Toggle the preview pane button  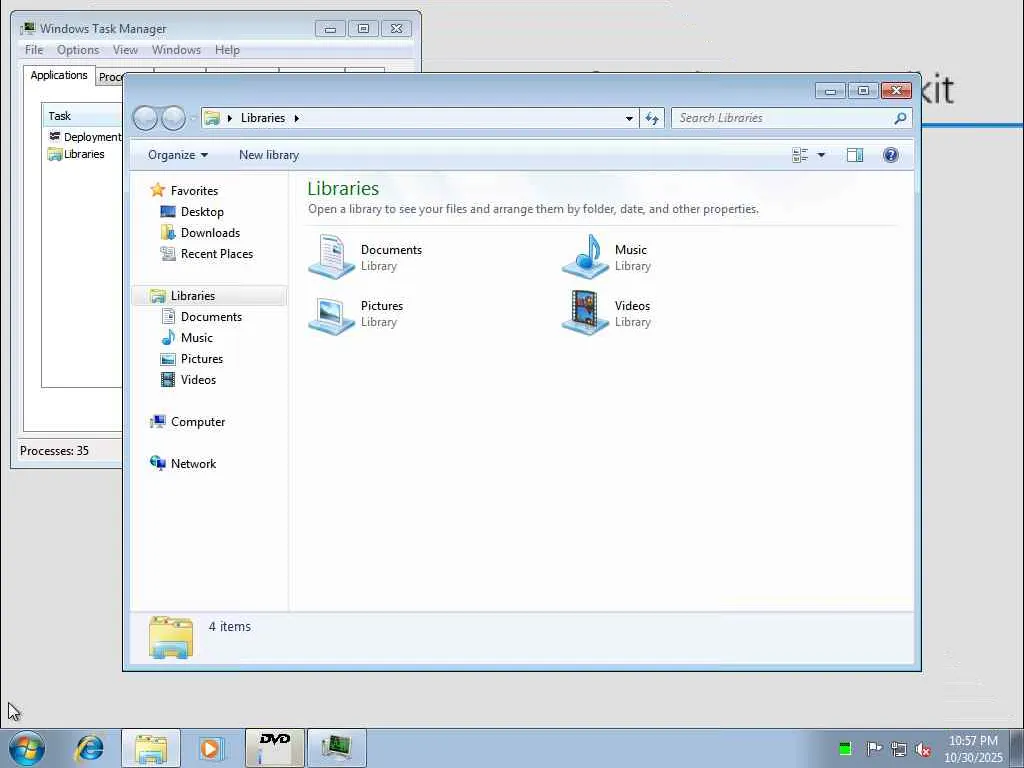point(854,155)
